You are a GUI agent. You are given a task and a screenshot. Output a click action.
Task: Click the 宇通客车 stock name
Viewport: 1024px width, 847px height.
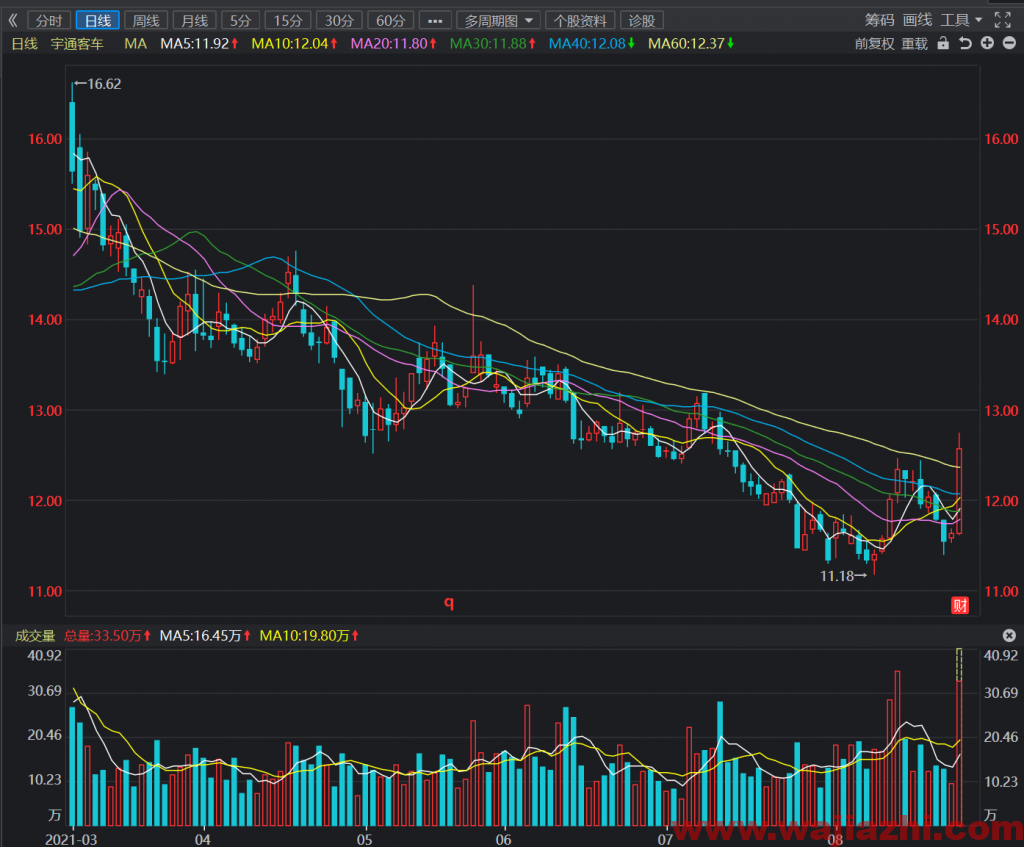click(x=77, y=44)
